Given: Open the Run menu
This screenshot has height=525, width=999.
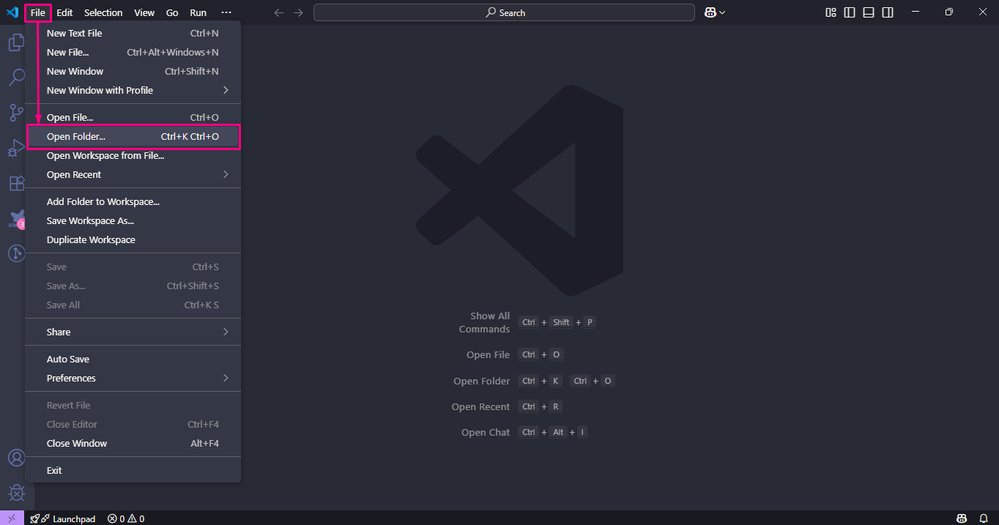Looking at the screenshot, I should [x=198, y=13].
